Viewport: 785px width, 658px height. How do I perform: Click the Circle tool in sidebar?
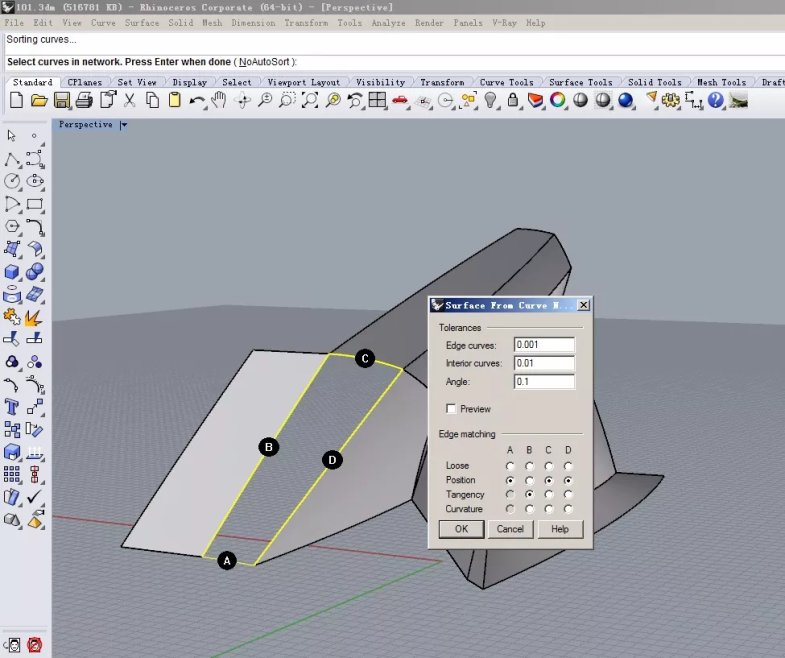tap(13, 181)
